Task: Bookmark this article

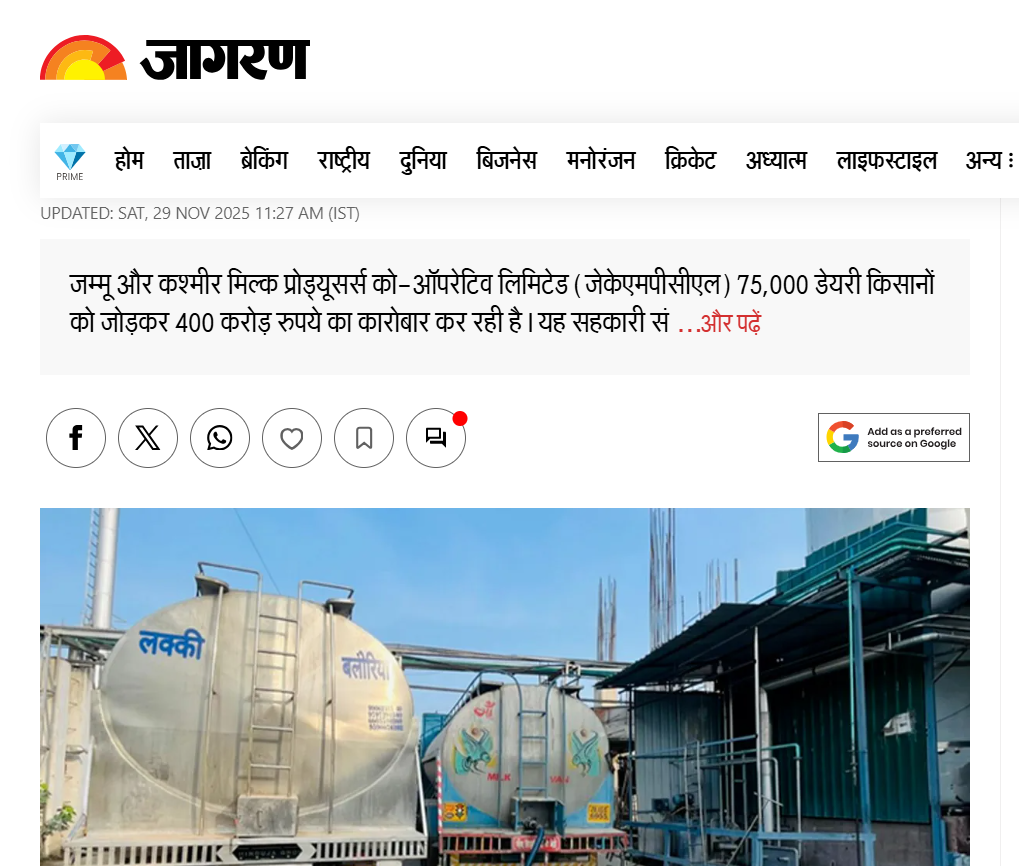Action: click(364, 438)
